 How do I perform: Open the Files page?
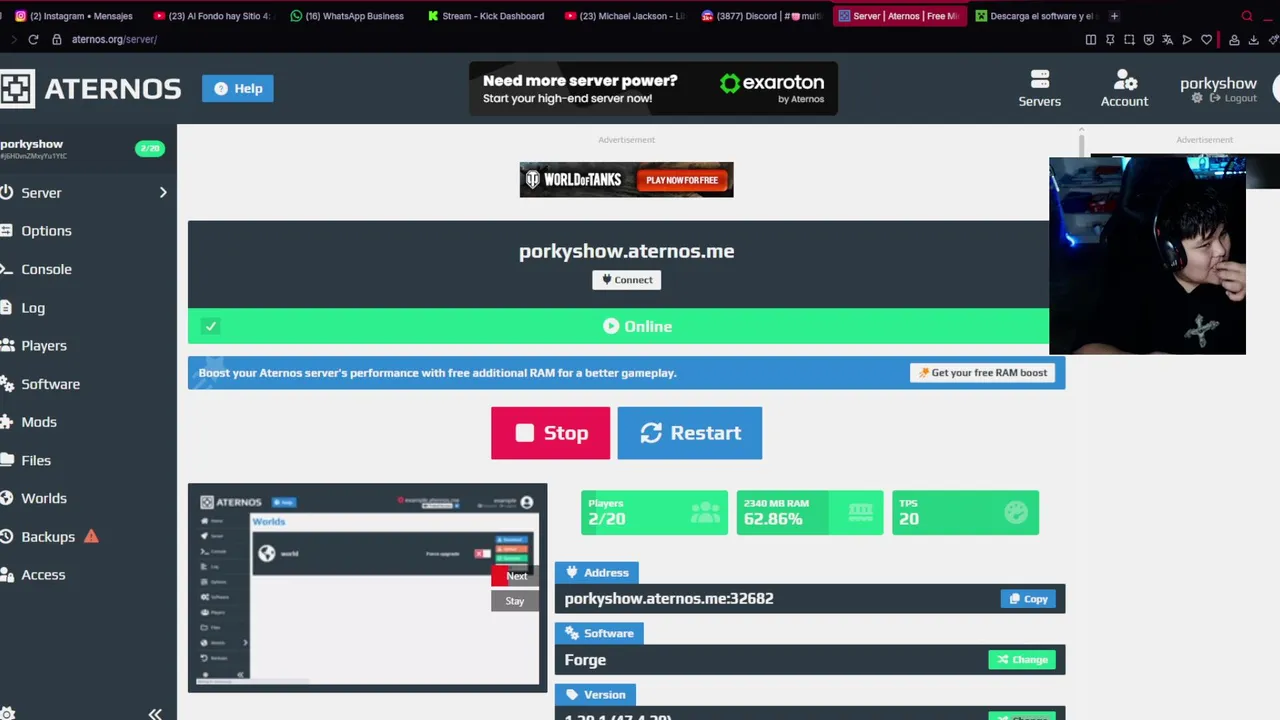click(x=36, y=460)
